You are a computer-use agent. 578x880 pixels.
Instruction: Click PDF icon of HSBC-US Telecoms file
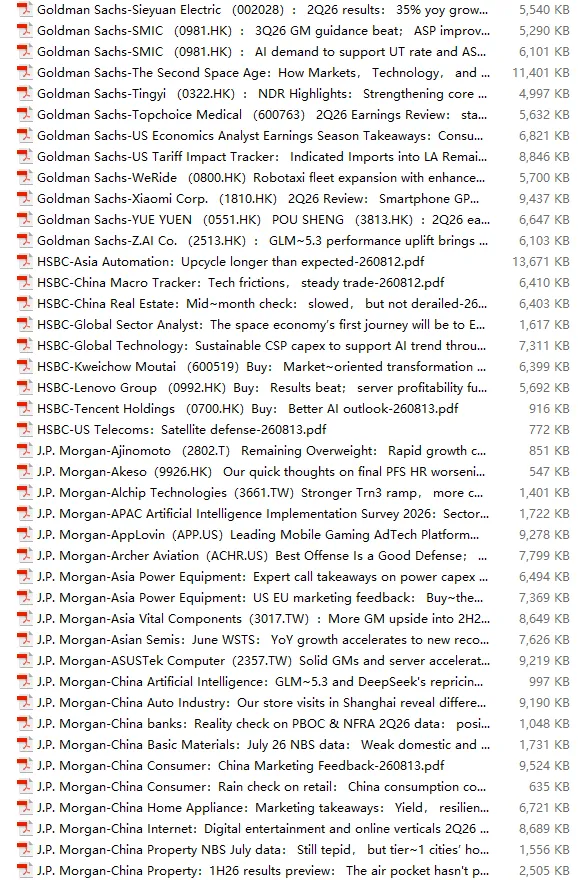25,430
